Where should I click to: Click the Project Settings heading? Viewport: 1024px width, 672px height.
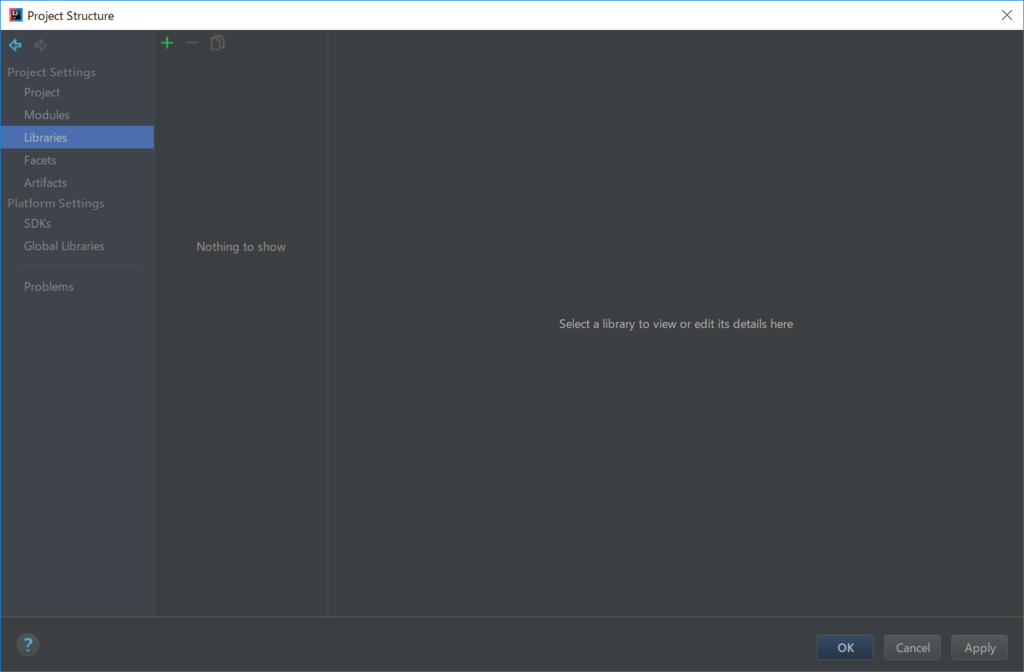click(x=52, y=72)
